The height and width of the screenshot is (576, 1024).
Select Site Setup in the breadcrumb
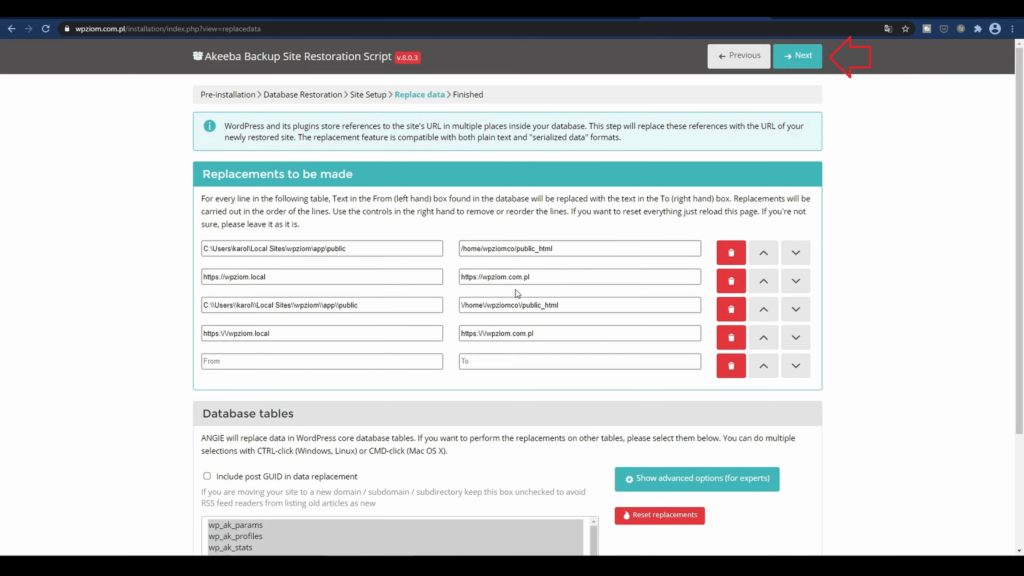368,95
